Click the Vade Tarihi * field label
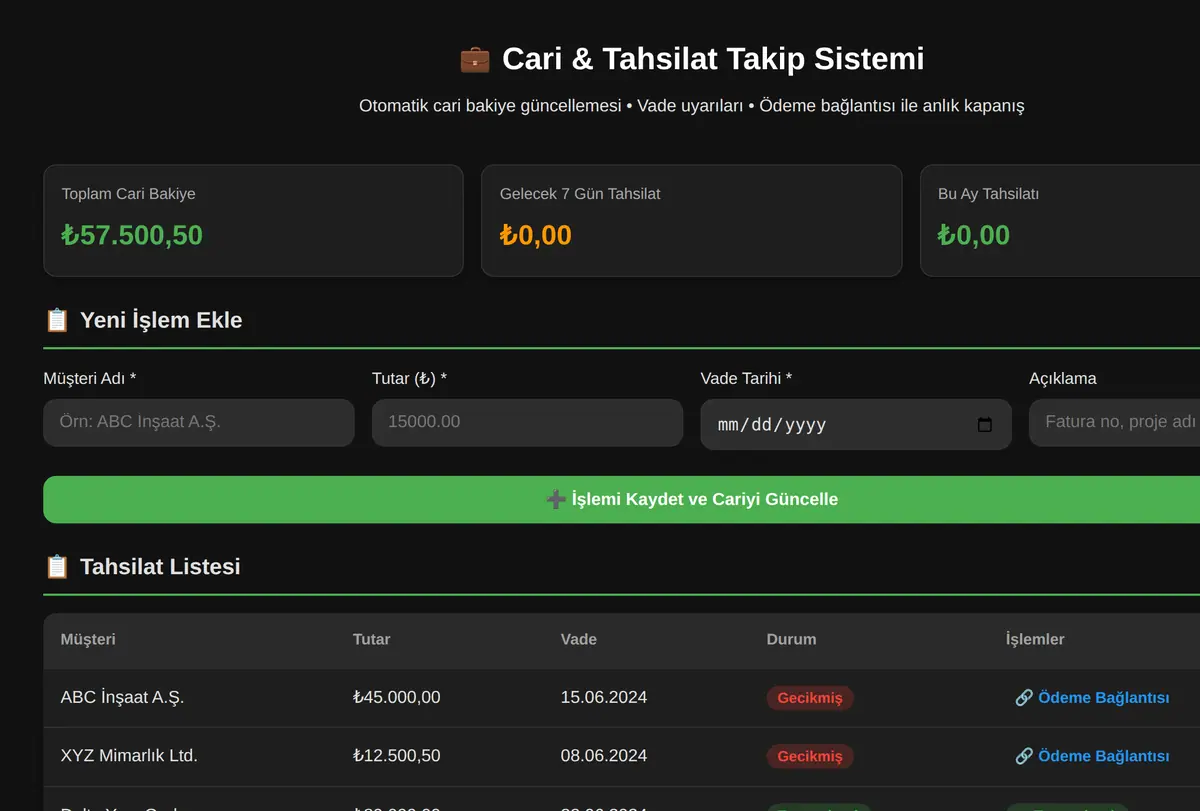Image resolution: width=1200 pixels, height=811 pixels. click(x=746, y=379)
